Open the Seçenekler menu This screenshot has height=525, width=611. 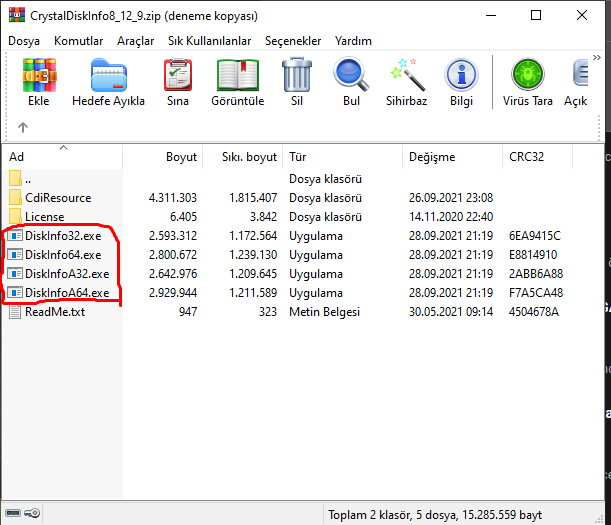[x=293, y=41]
